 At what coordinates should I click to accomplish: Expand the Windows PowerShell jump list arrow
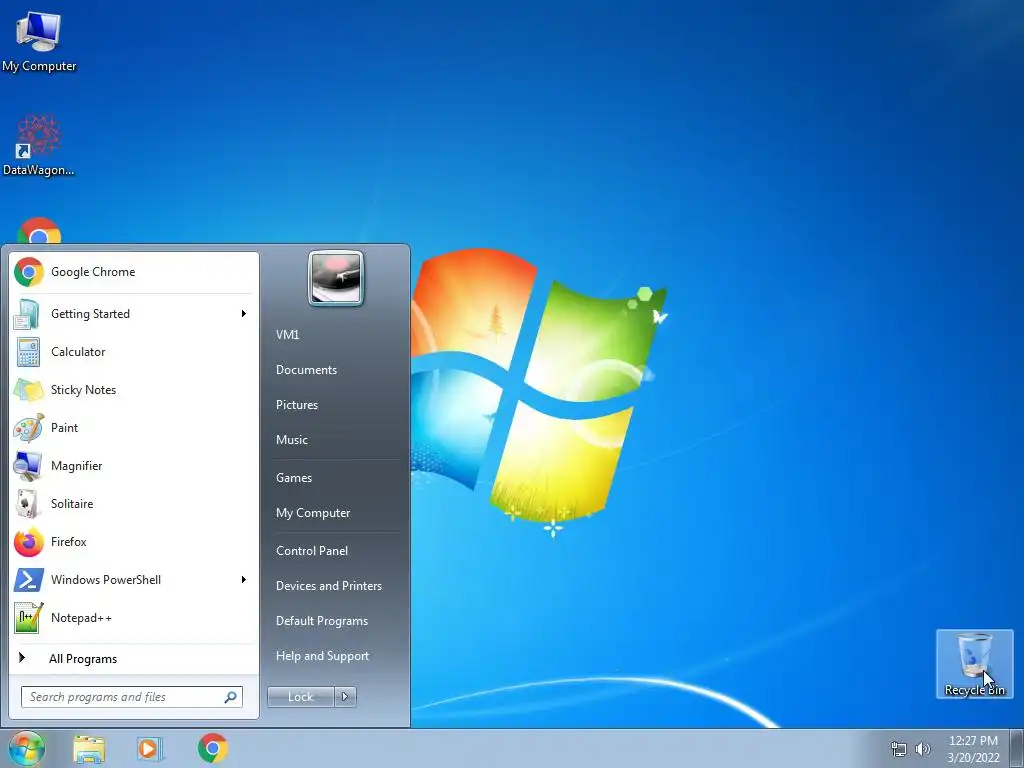244,580
